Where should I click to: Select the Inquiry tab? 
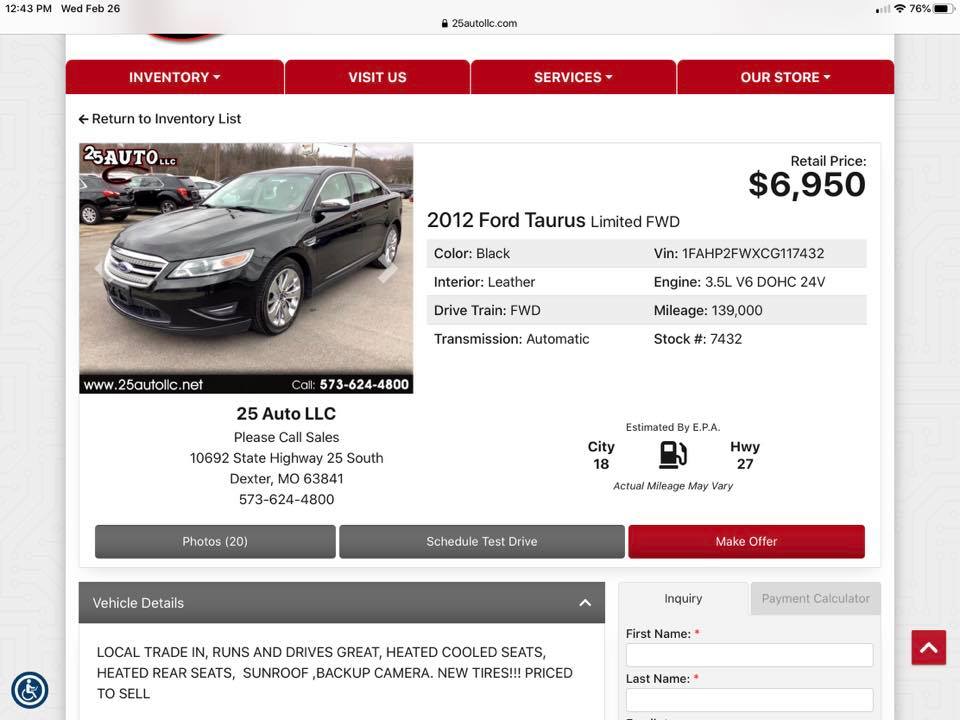683,598
